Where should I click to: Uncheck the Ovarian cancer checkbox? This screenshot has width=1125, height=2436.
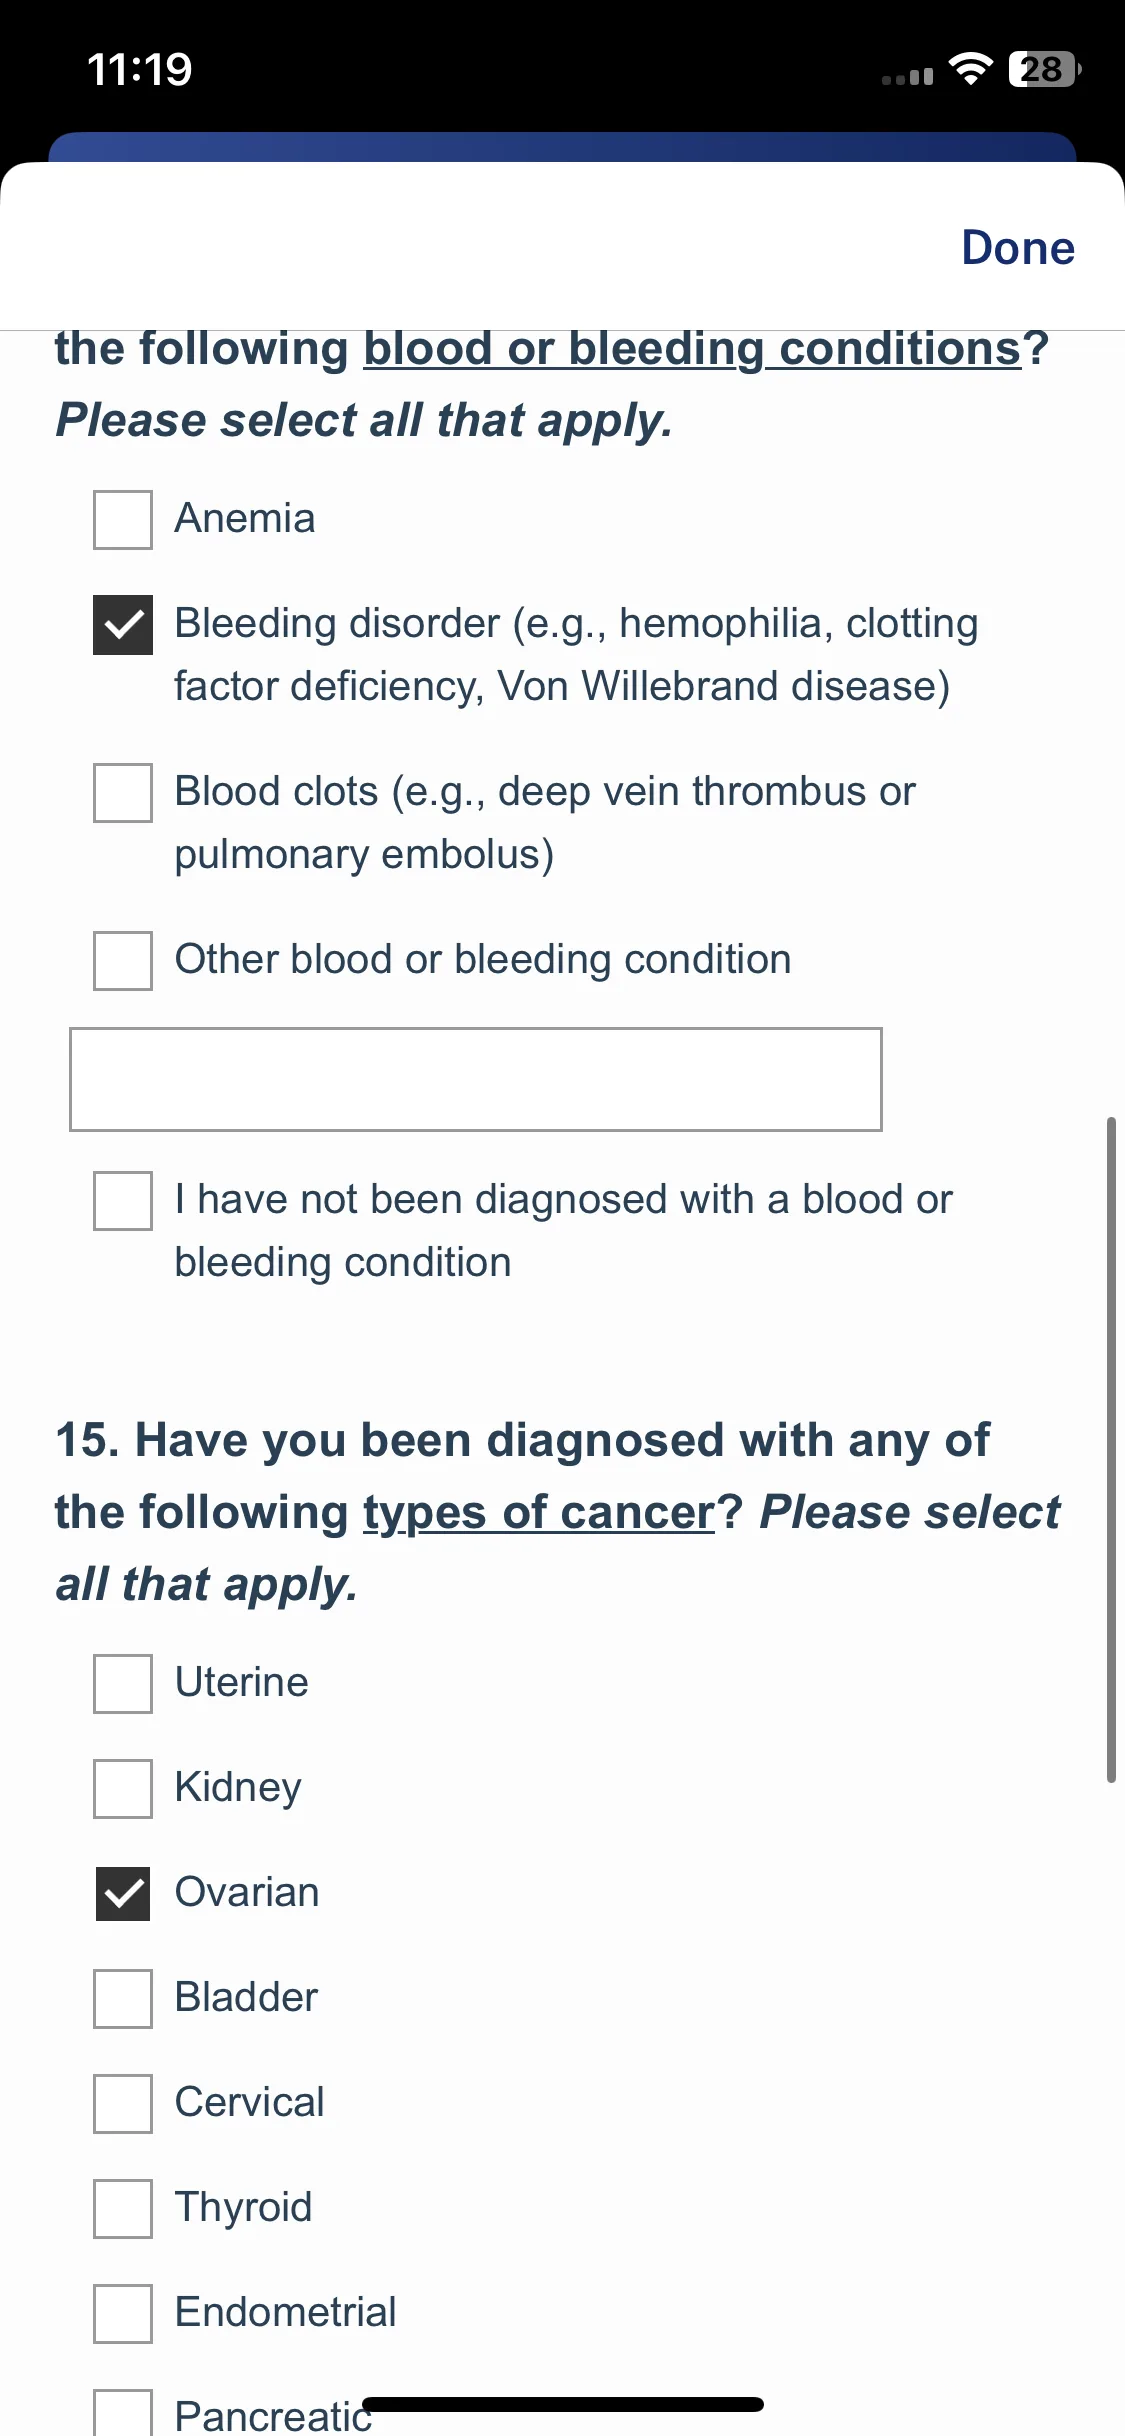123,1894
